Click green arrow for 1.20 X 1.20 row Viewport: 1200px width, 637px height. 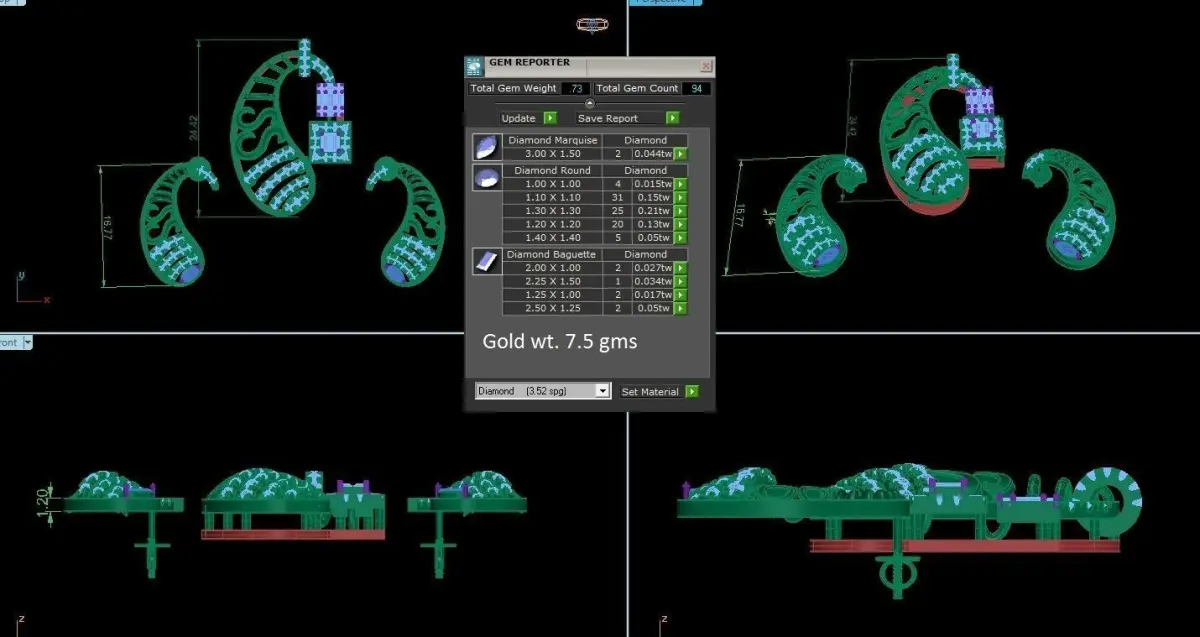click(x=681, y=225)
